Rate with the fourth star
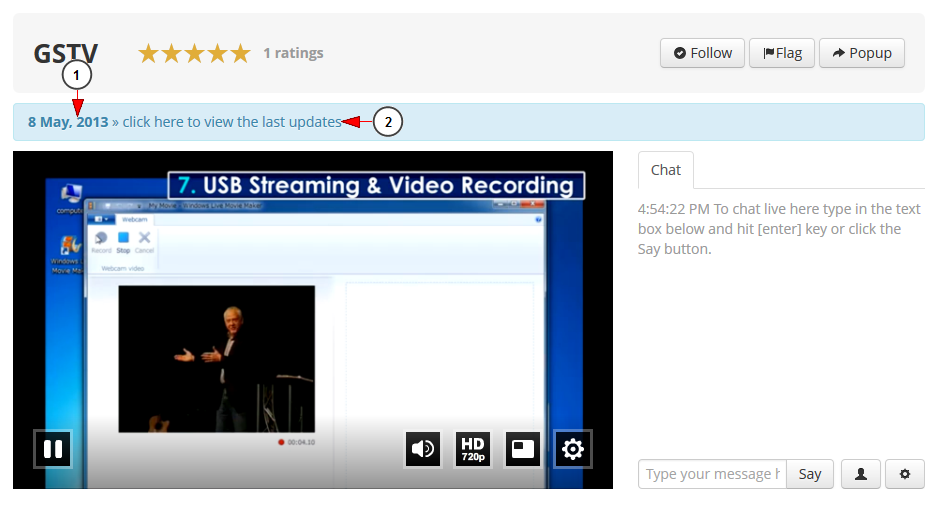The image size is (935, 507). tap(218, 53)
